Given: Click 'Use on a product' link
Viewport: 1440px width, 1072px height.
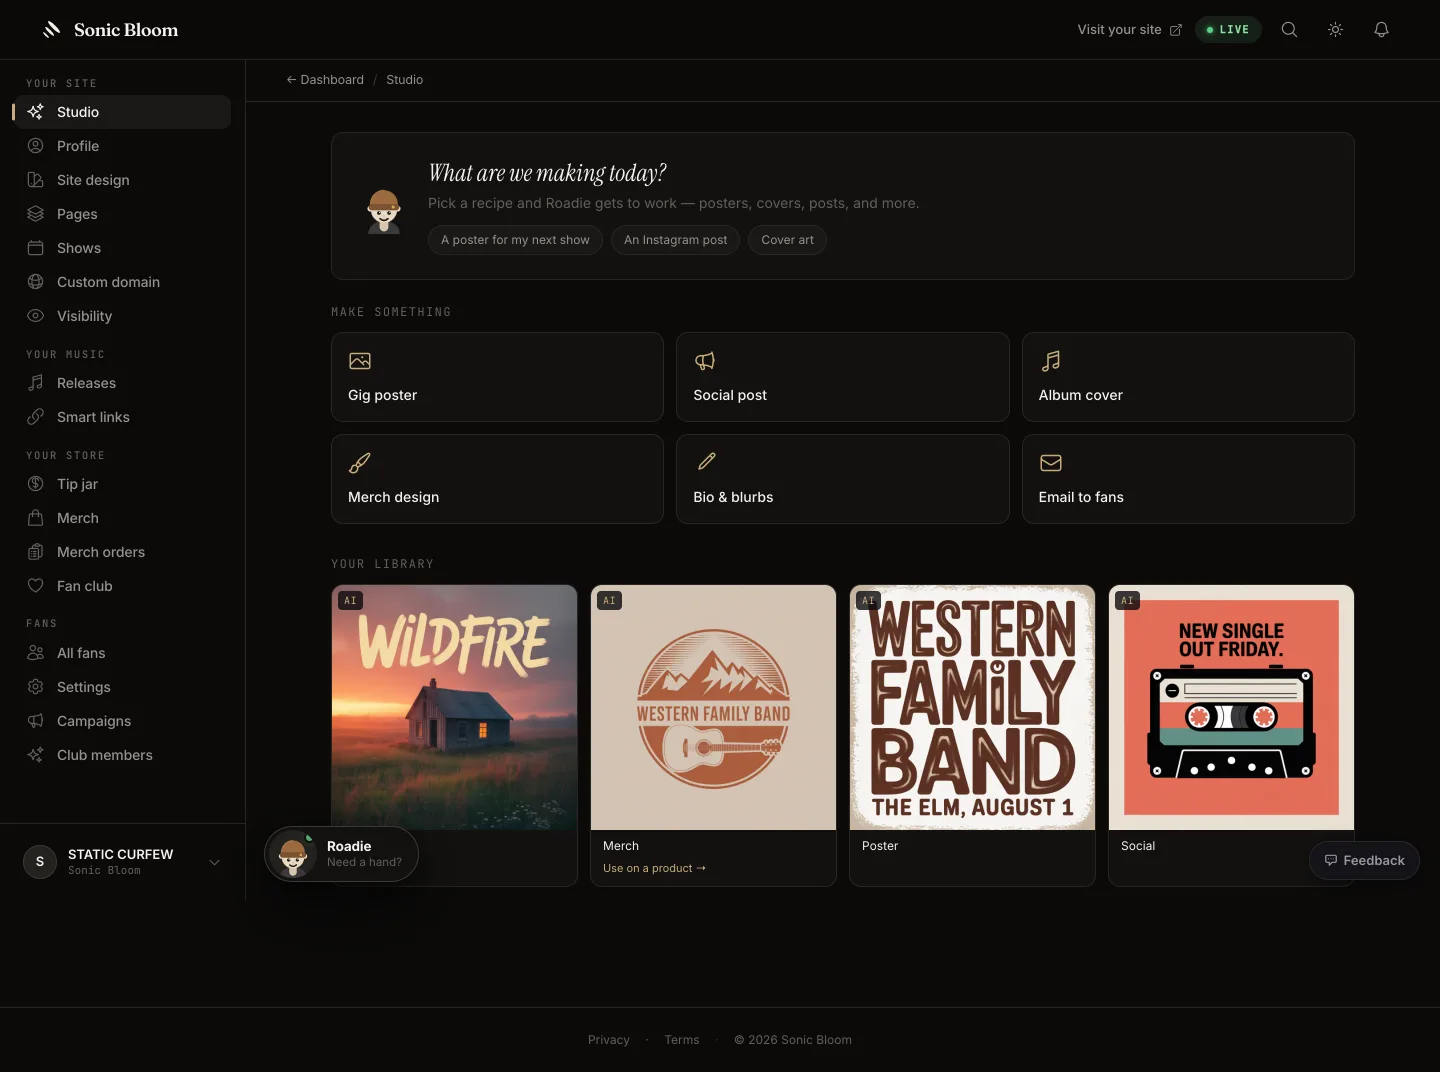Looking at the screenshot, I should (654, 868).
